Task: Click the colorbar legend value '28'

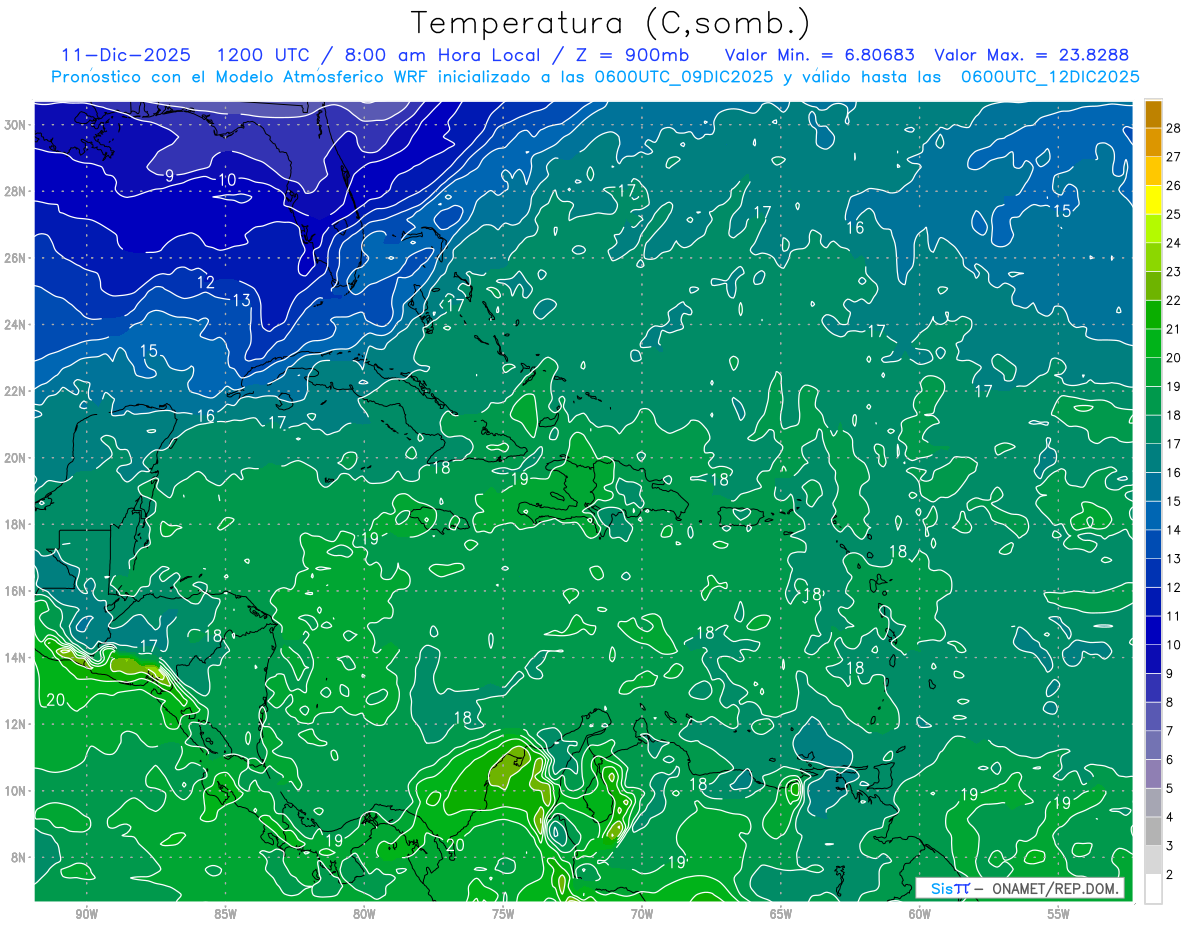Action: pos(1173,128)
